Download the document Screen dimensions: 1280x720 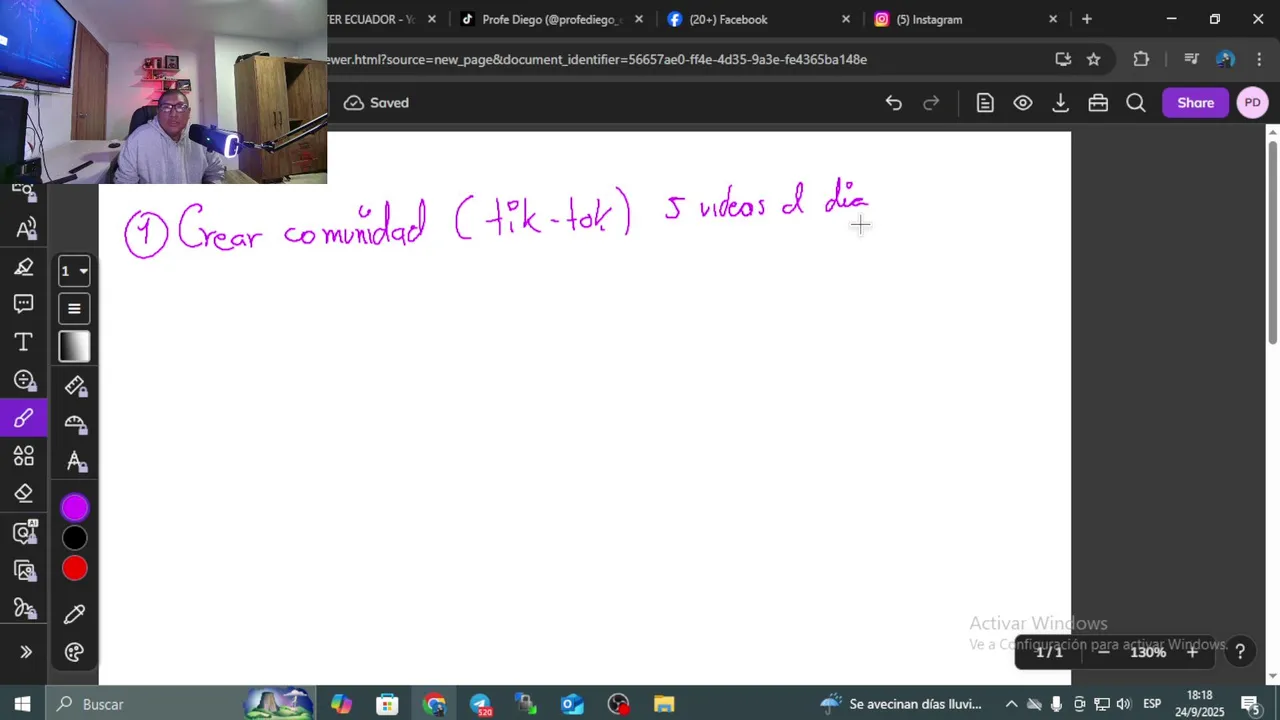pyautogui.click(x=1061, y=103)
